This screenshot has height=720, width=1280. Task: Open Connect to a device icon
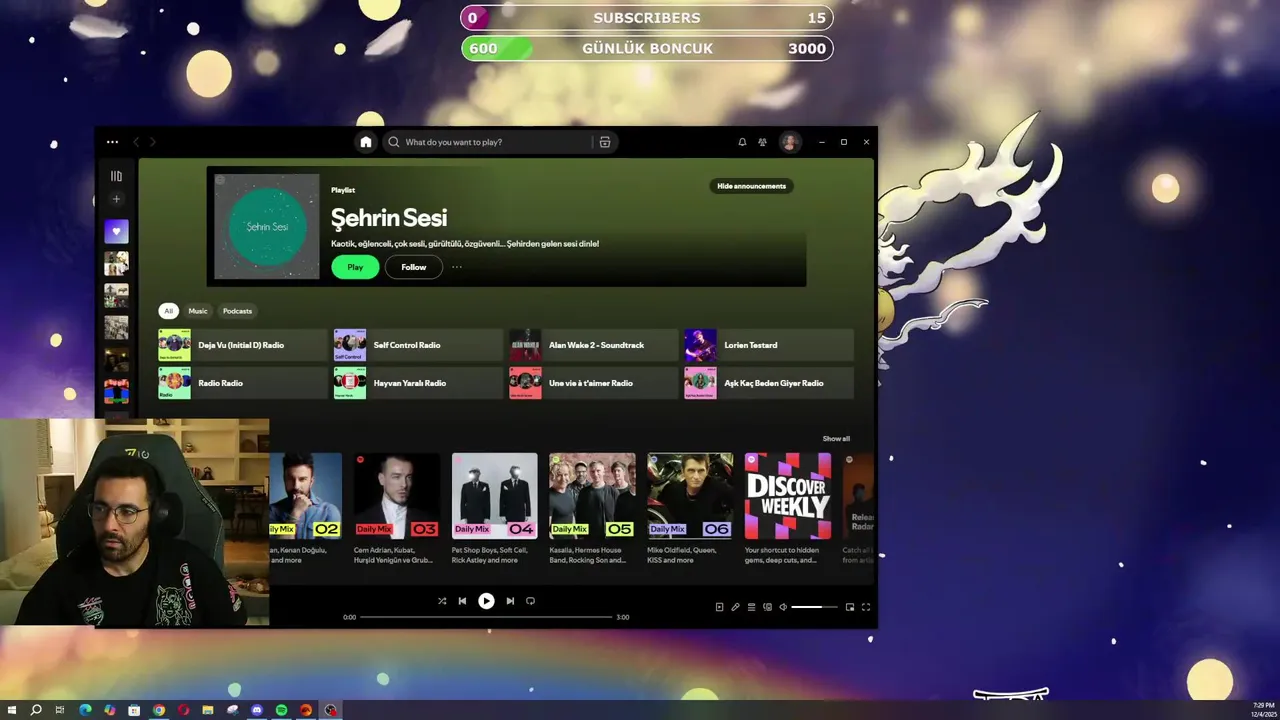coord(767,607)
